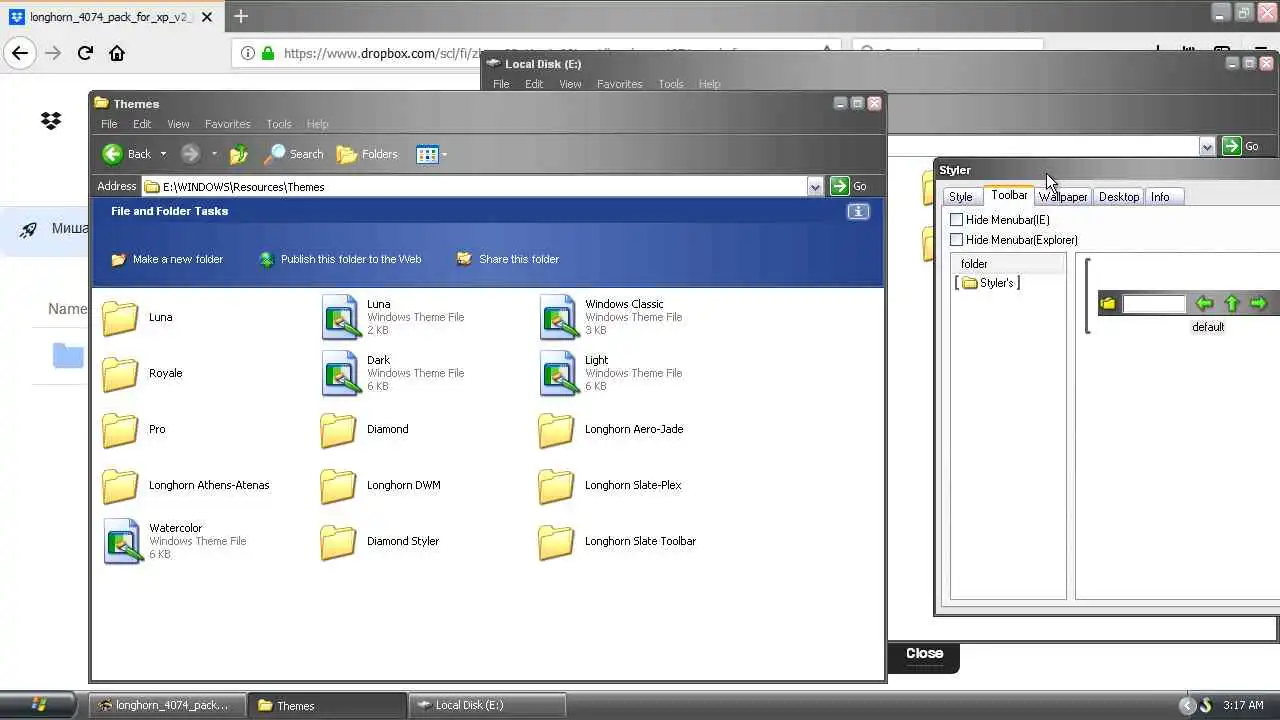Select the Diamond folder
This screenshot has height=720, width=1280.
364,429
